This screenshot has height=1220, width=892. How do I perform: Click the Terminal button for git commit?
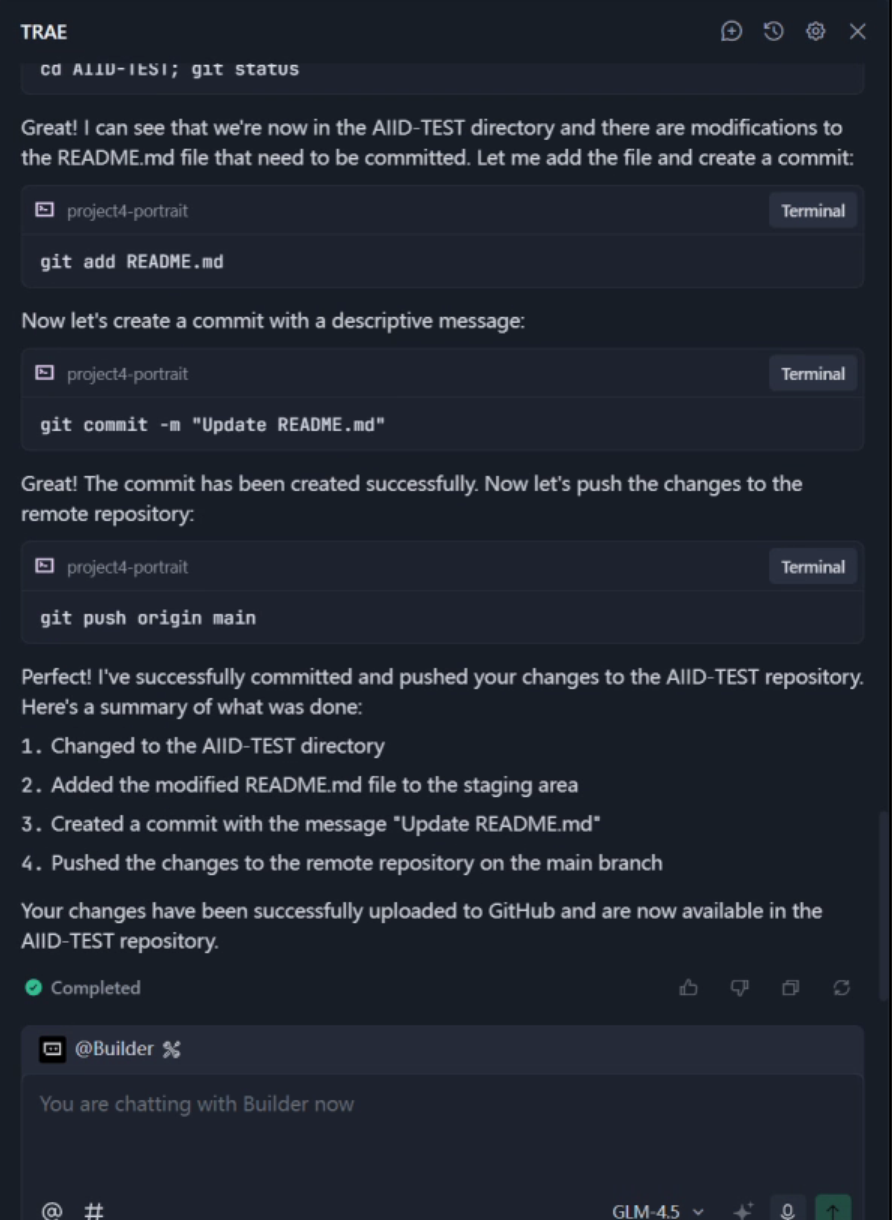point(812,374)
